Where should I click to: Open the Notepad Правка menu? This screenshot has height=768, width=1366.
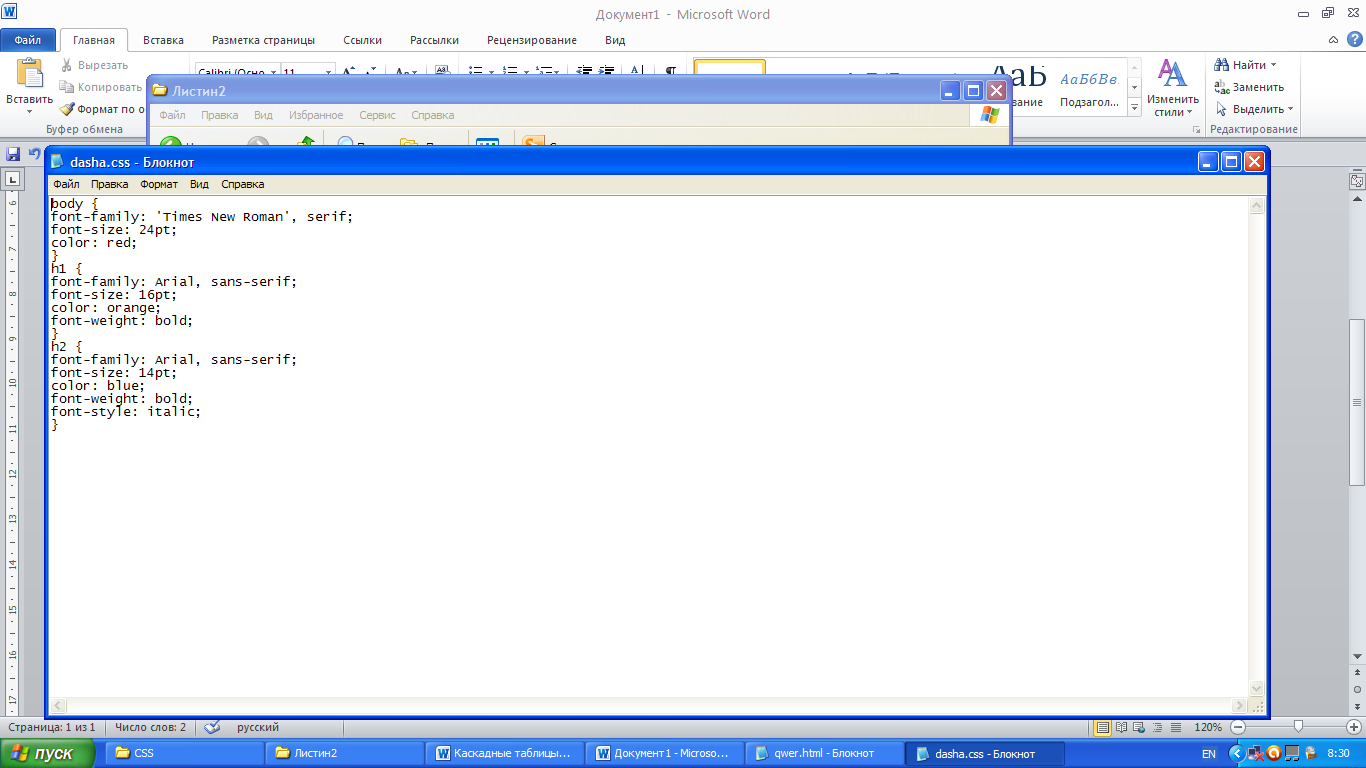(x=109, y=184)
